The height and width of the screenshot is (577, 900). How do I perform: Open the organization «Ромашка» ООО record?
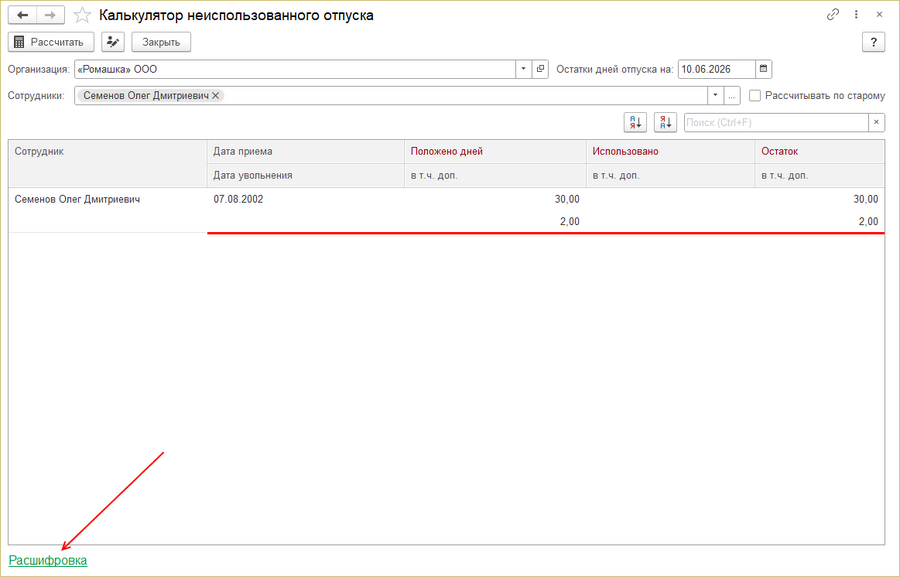[540, 69]
